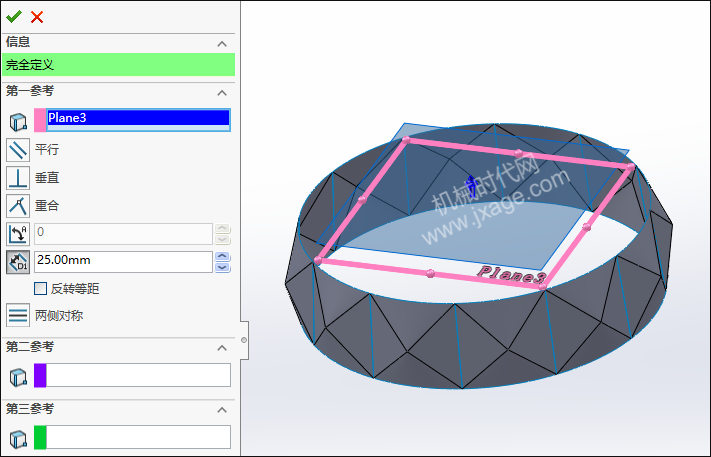Click the panel splitter collapse handle
The height and width of the screenshot is (457, 711).
(244, 340)
